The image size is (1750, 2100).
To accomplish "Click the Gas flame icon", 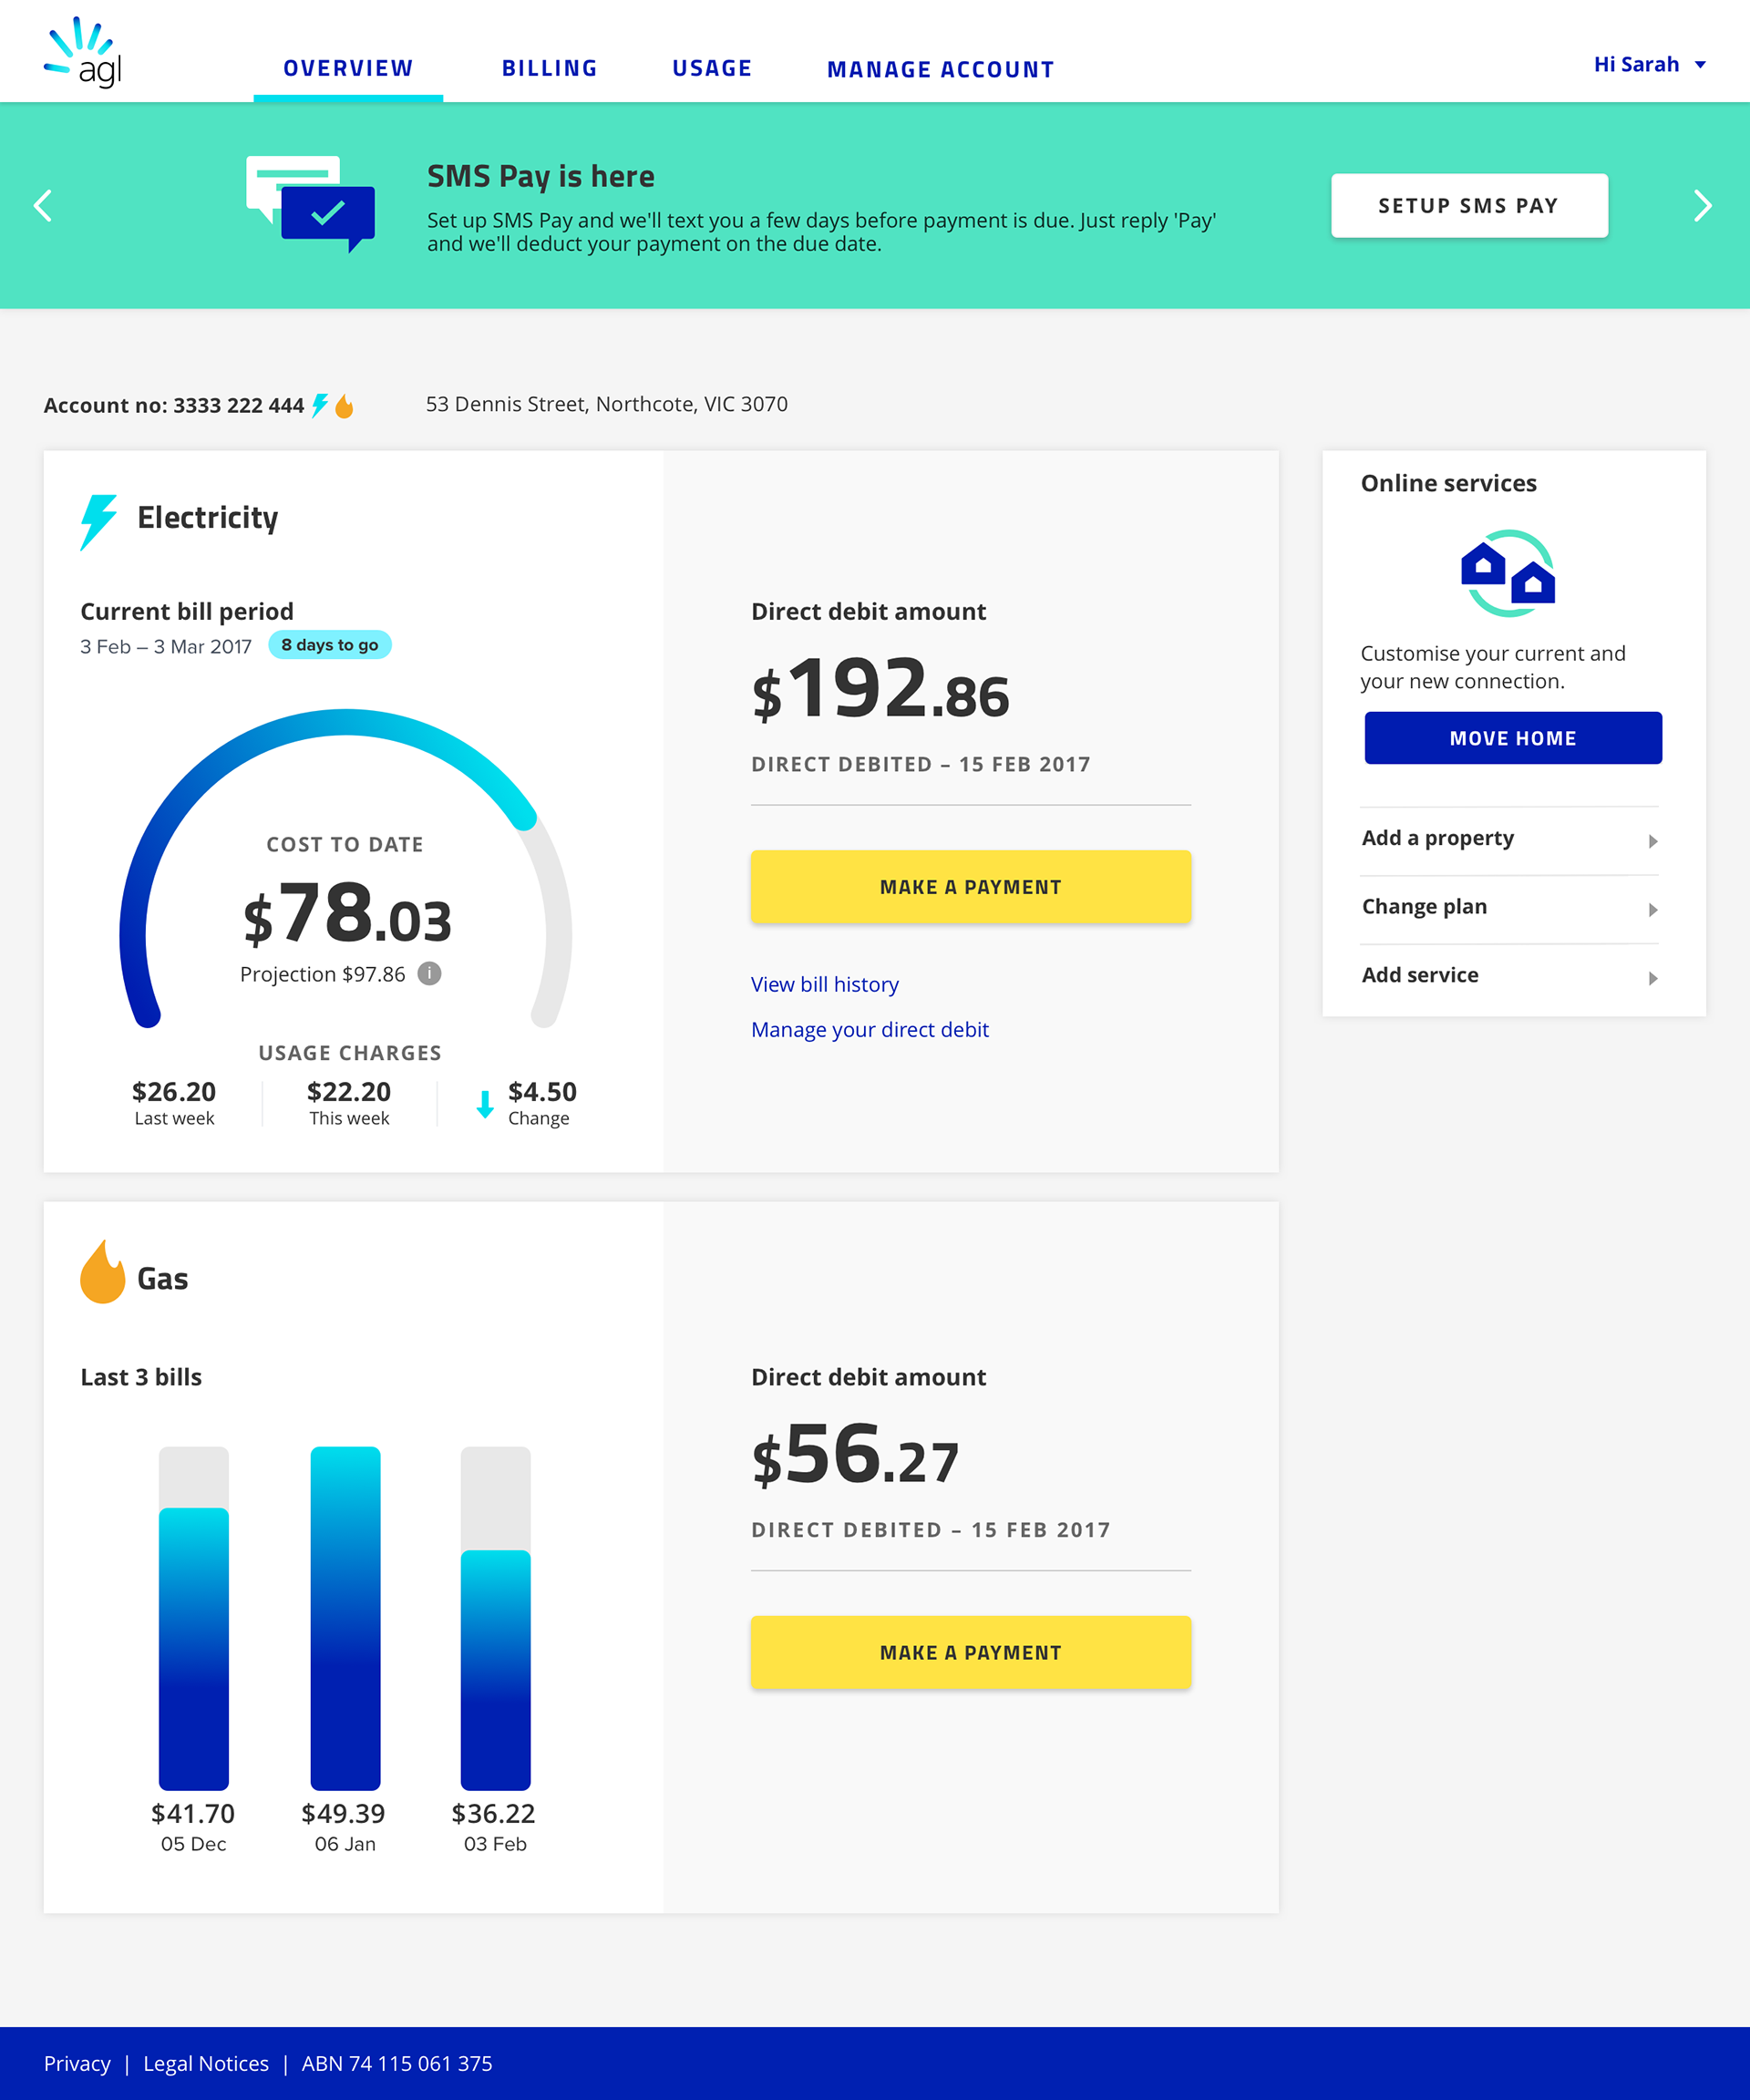I will (102, 1272).
